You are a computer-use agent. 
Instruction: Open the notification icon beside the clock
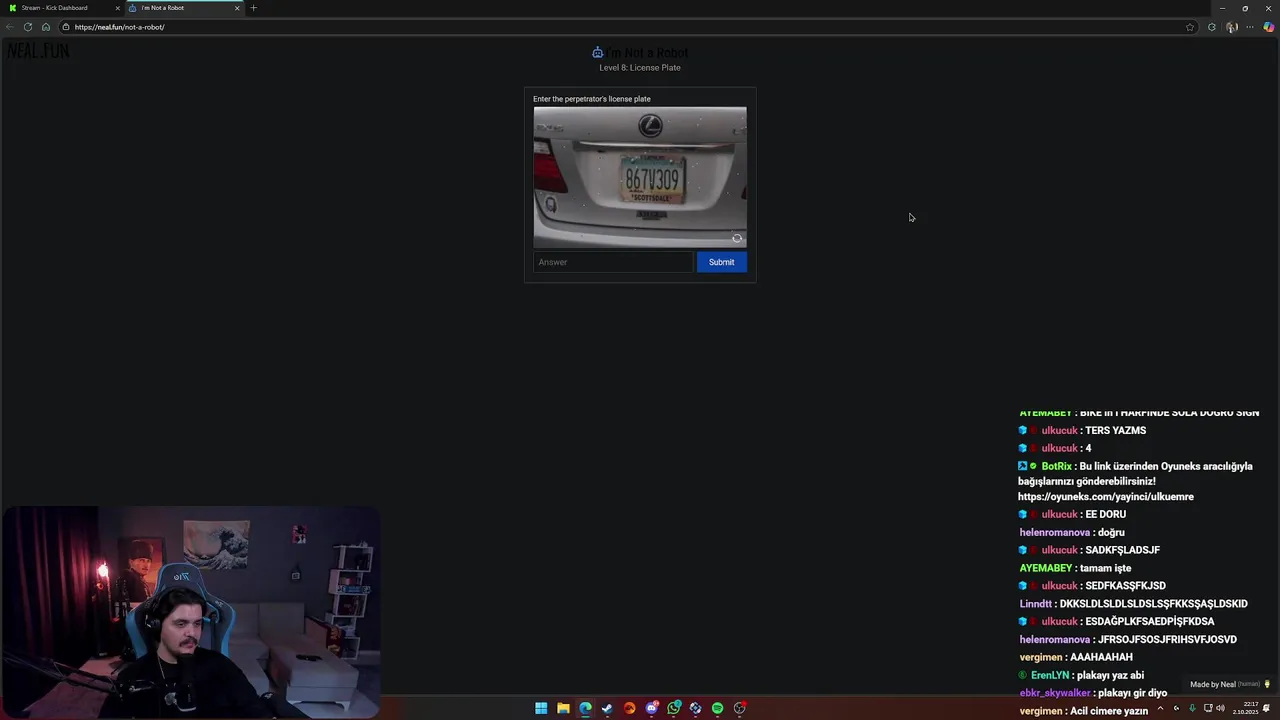pyautogui.click(x=1267, y=708)
